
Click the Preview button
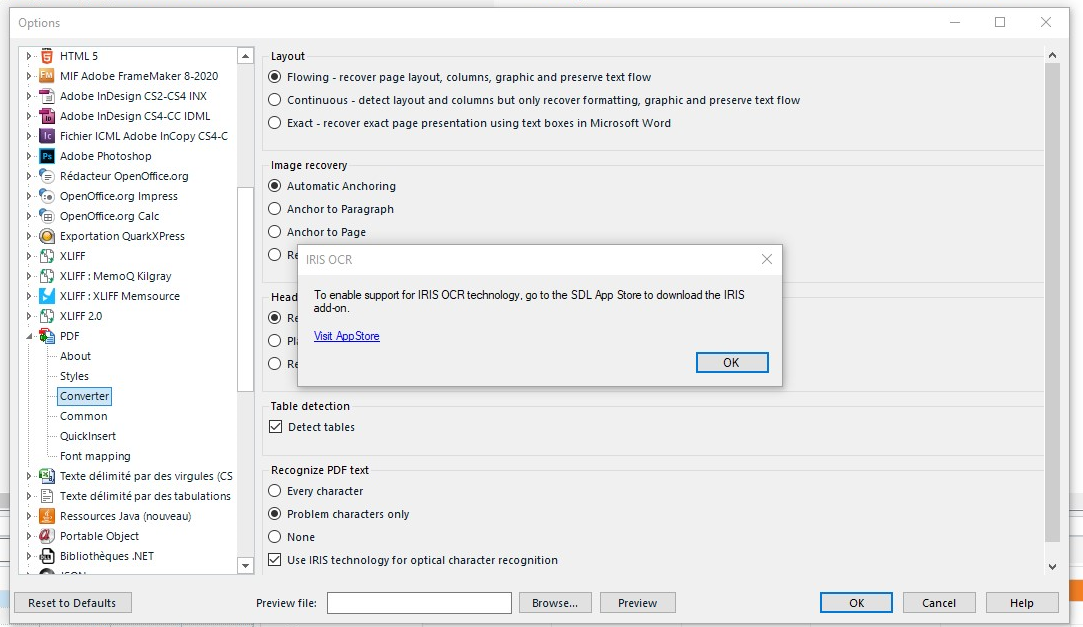[638, 603]
